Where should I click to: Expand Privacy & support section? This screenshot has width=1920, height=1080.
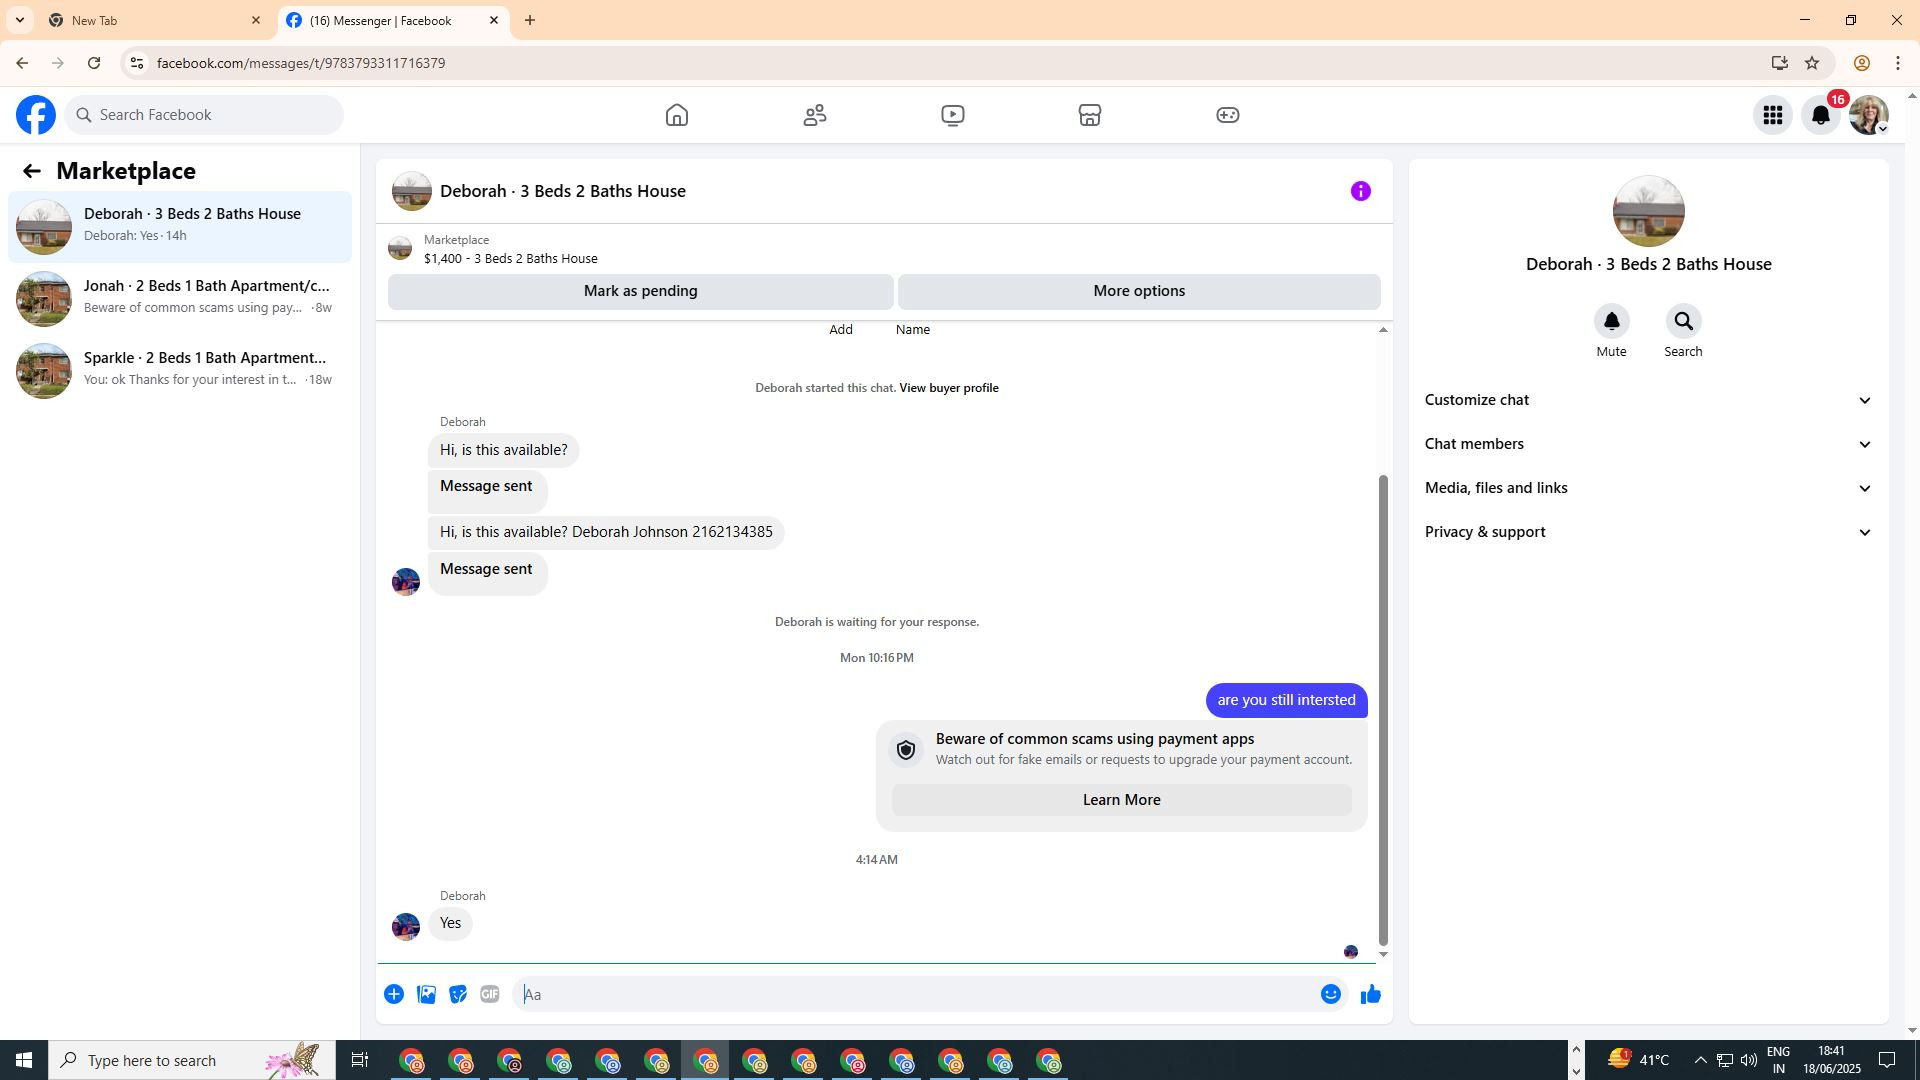pyautogui.click(x=1648, y=532)
